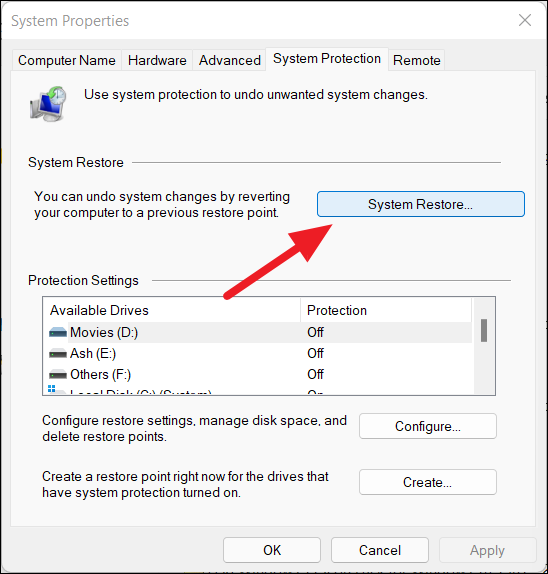548x574 pixels.
Task: Click Create... to make a restore point
Action: coord(428,482)
